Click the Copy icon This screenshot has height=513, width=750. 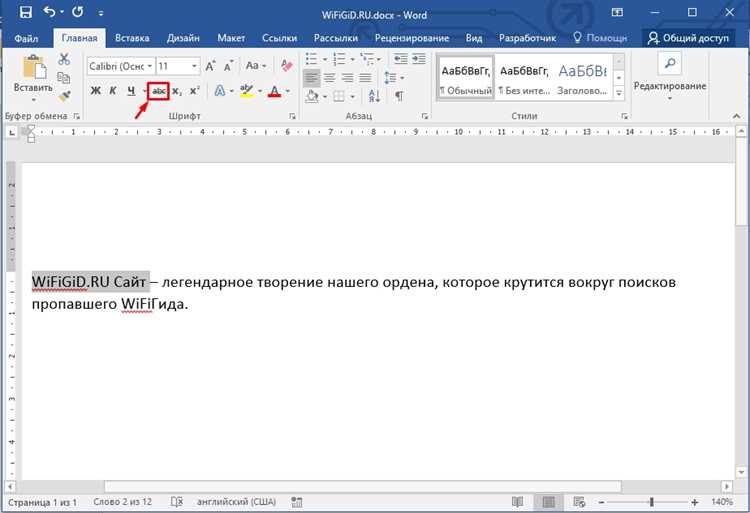coord(64,77)
